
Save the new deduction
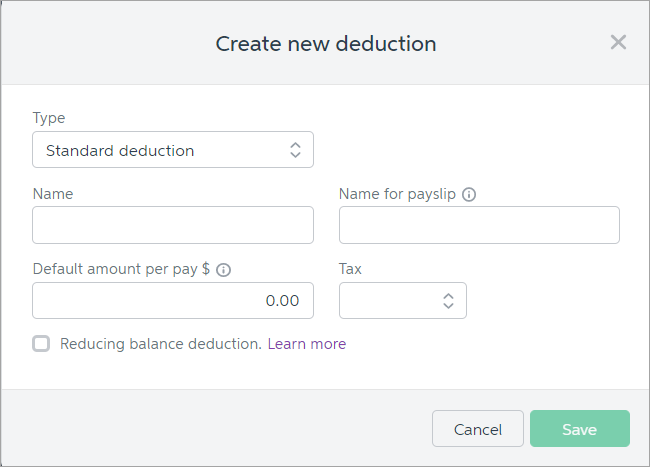tap(580, 429)
